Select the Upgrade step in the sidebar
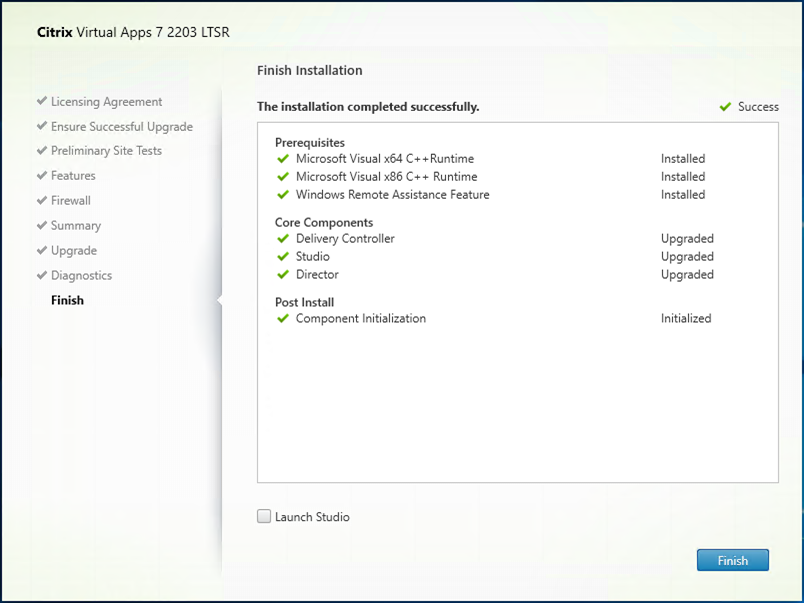Screen dimensions: 804x603 74,250
